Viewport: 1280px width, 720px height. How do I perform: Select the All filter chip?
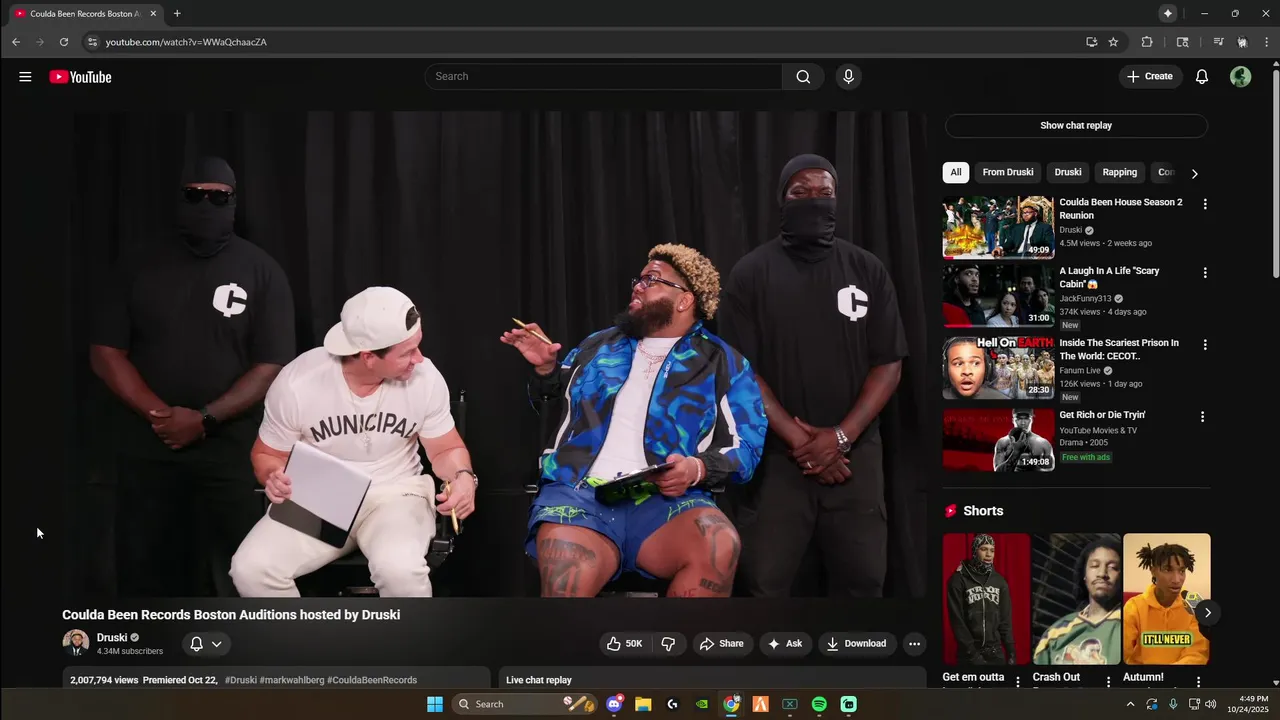click(x=956, y=172)
